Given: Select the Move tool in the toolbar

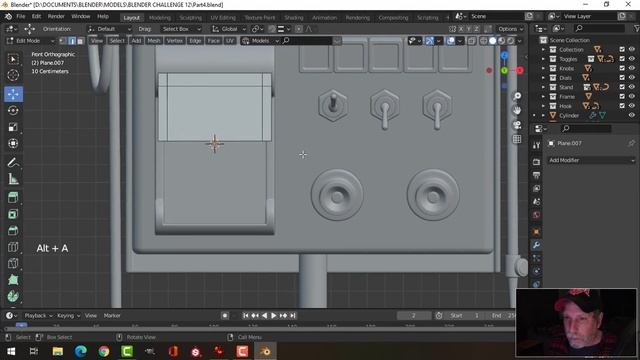Looking at the screenshot, I should [x=13, y=94].
